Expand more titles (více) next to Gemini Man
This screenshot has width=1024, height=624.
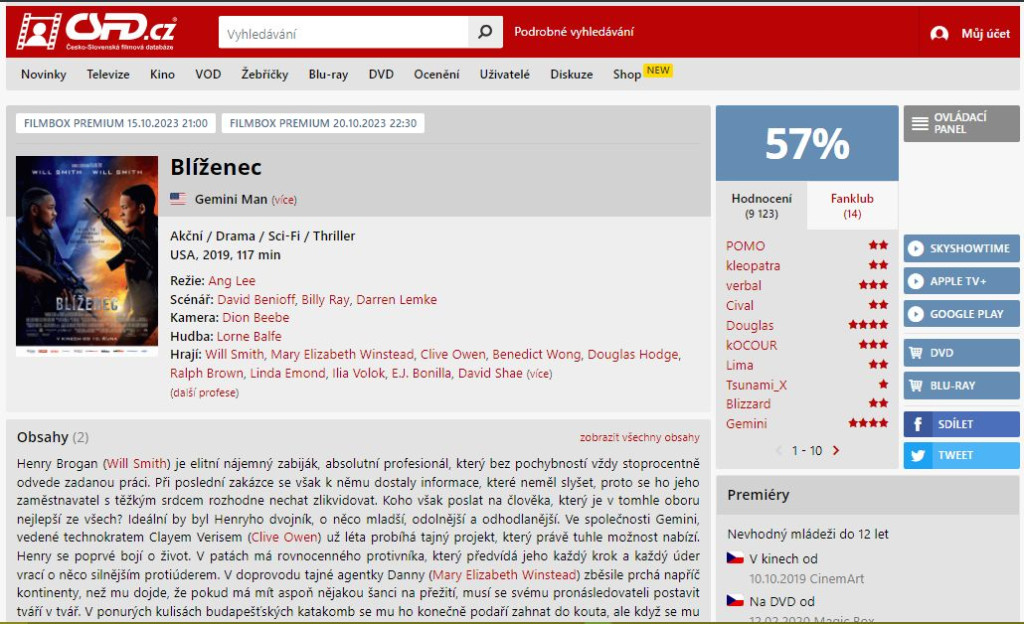click(x=284, y=200)
